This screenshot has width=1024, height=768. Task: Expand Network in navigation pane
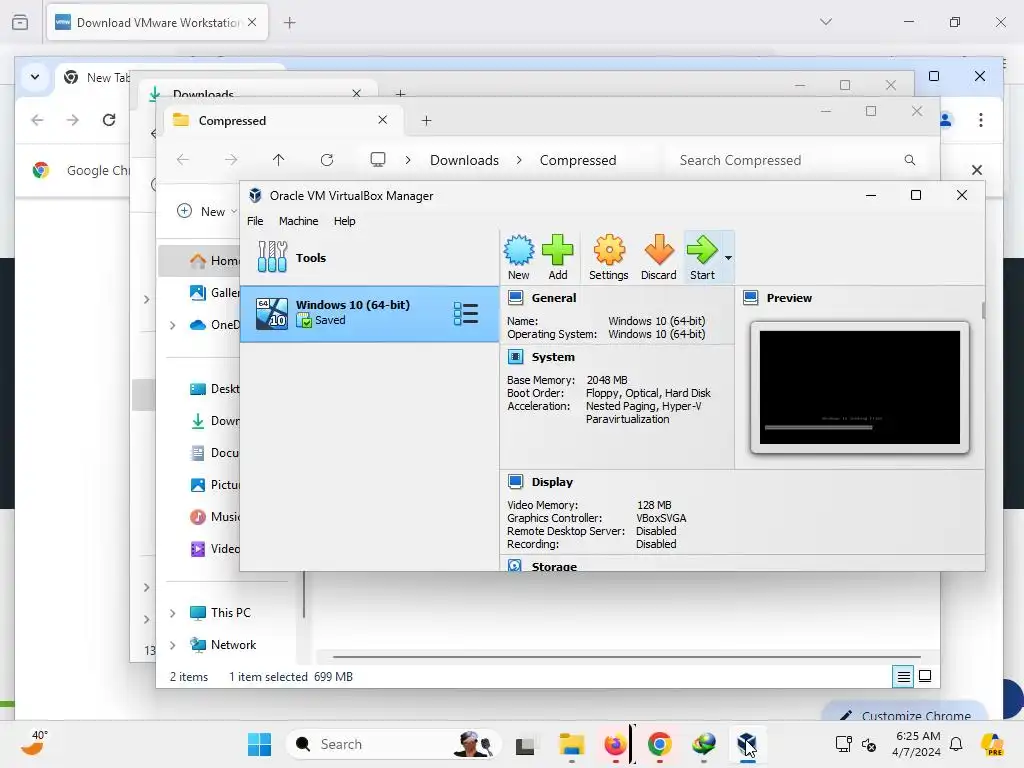coord(172,645)
